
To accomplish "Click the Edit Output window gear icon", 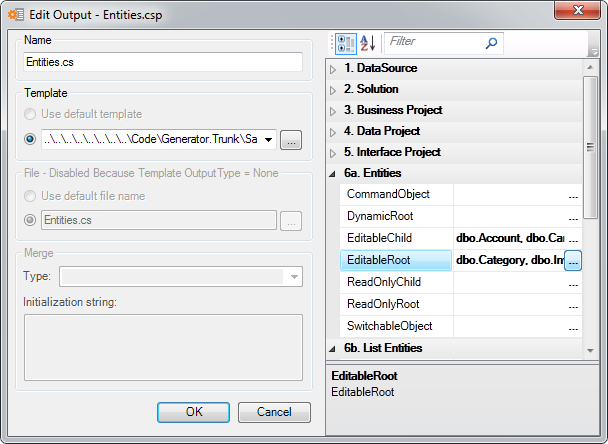I will tap(16, 15).
